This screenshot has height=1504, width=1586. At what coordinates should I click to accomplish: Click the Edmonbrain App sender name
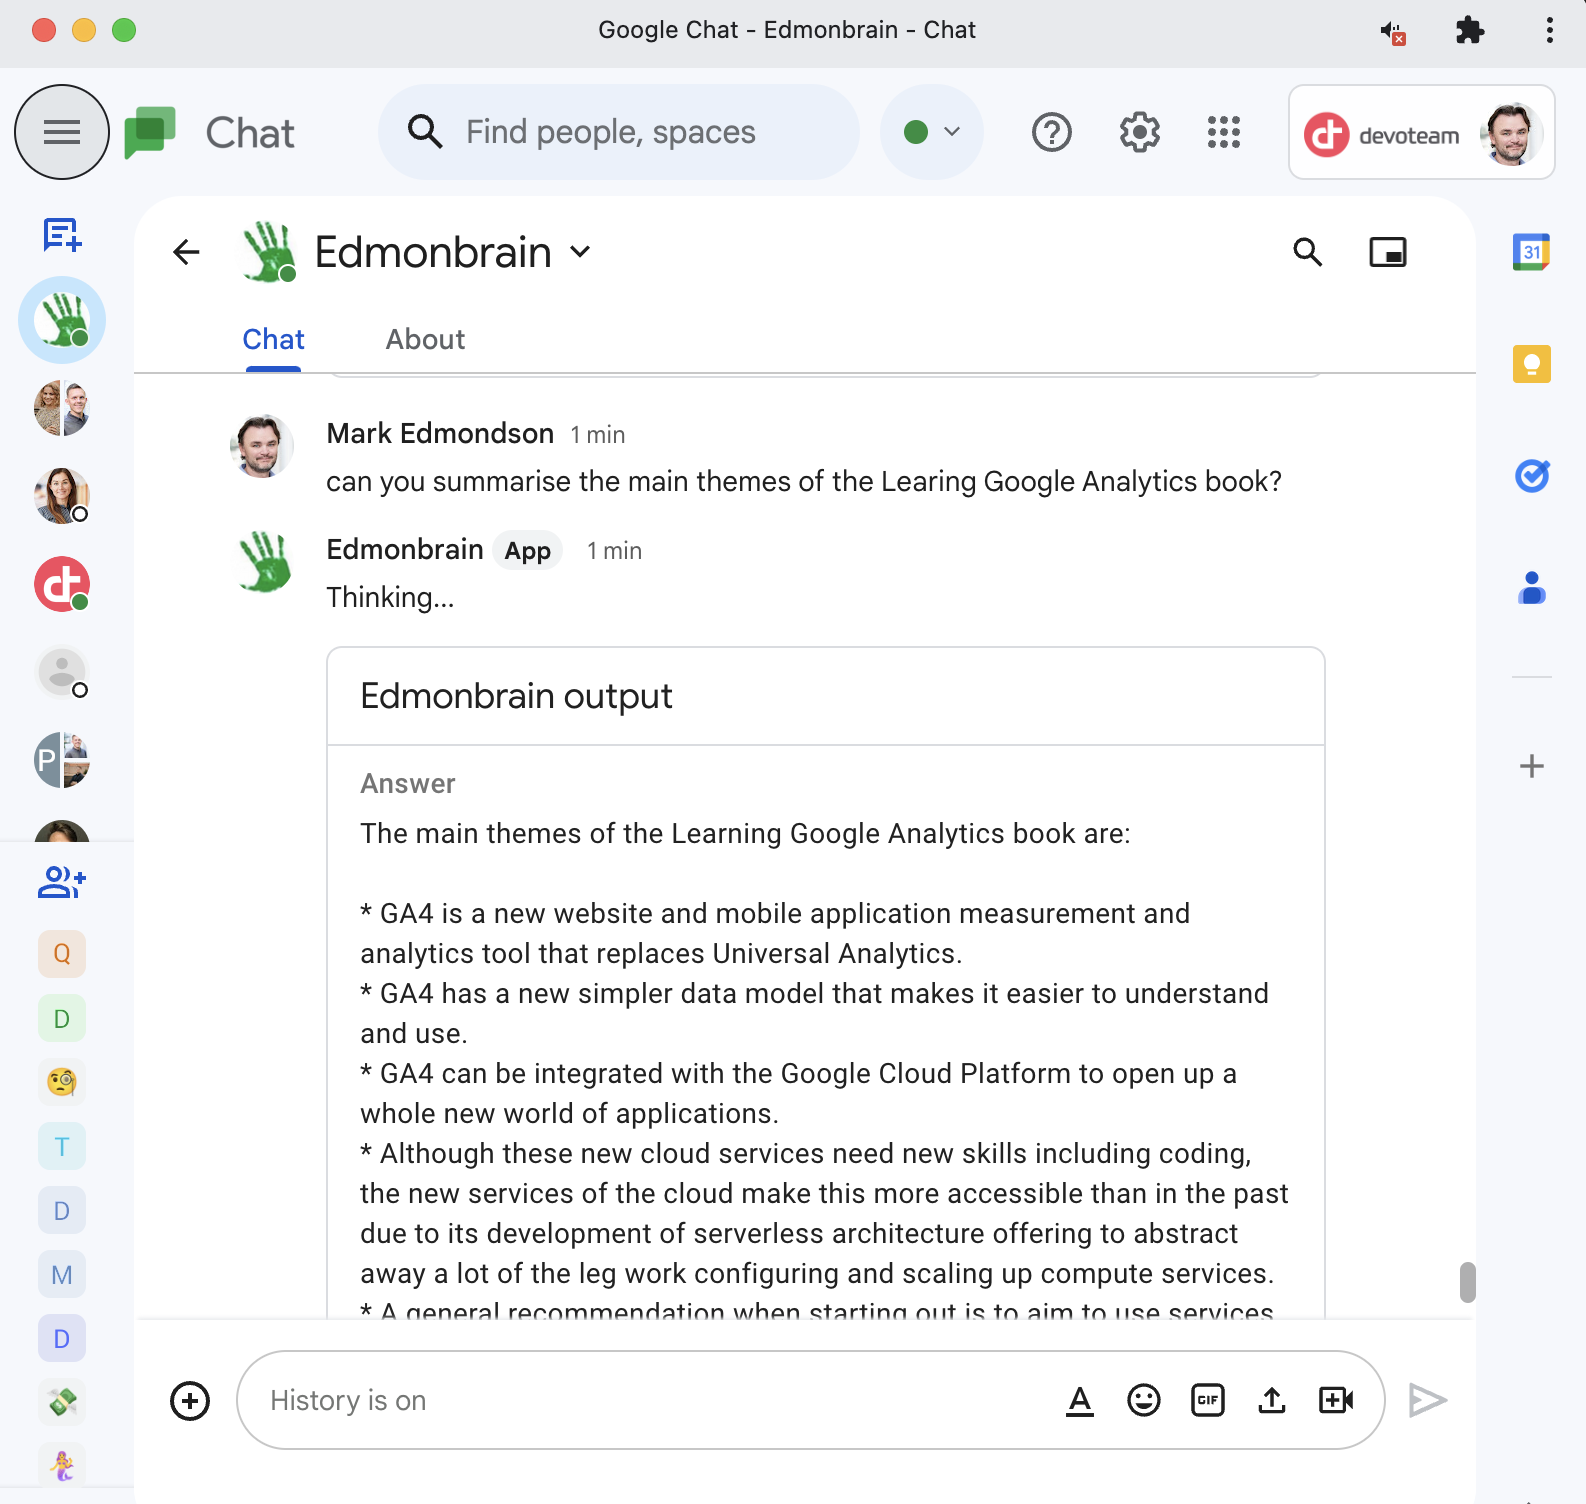click(405, 549)
